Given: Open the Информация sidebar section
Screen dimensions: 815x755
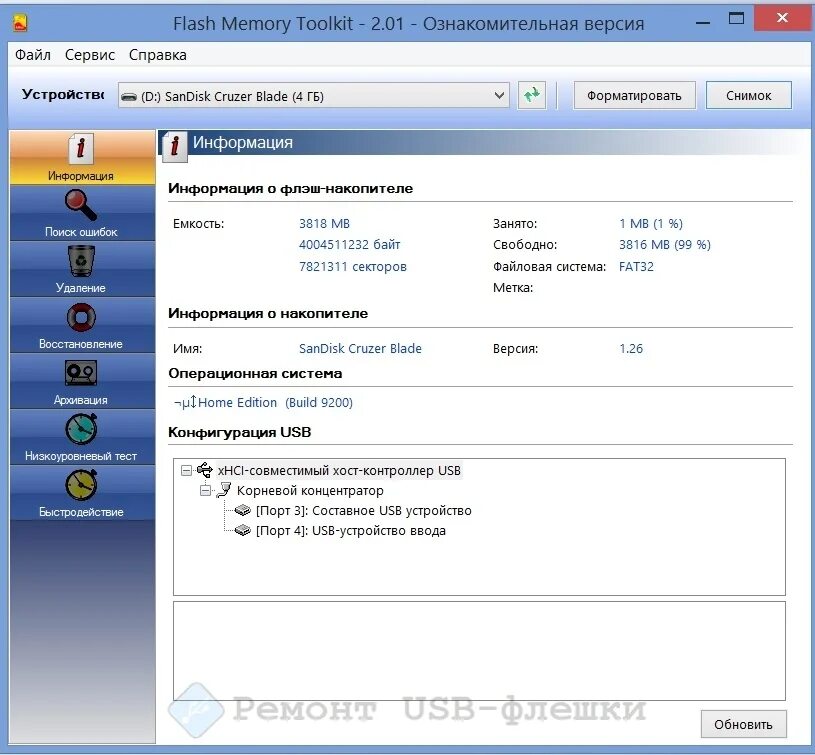Looking at the screenshot, I should (x=82, y=157).
